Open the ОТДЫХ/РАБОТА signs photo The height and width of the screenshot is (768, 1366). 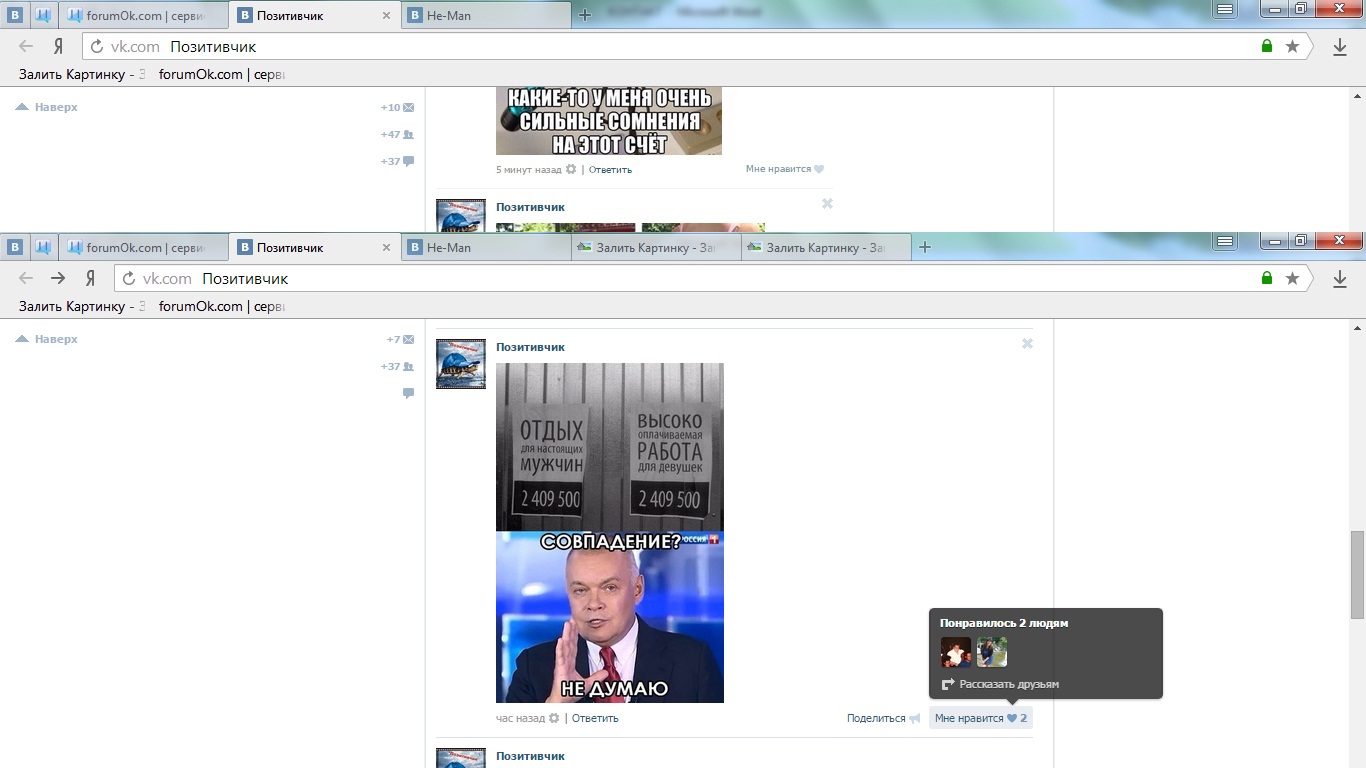pos(610,446)
